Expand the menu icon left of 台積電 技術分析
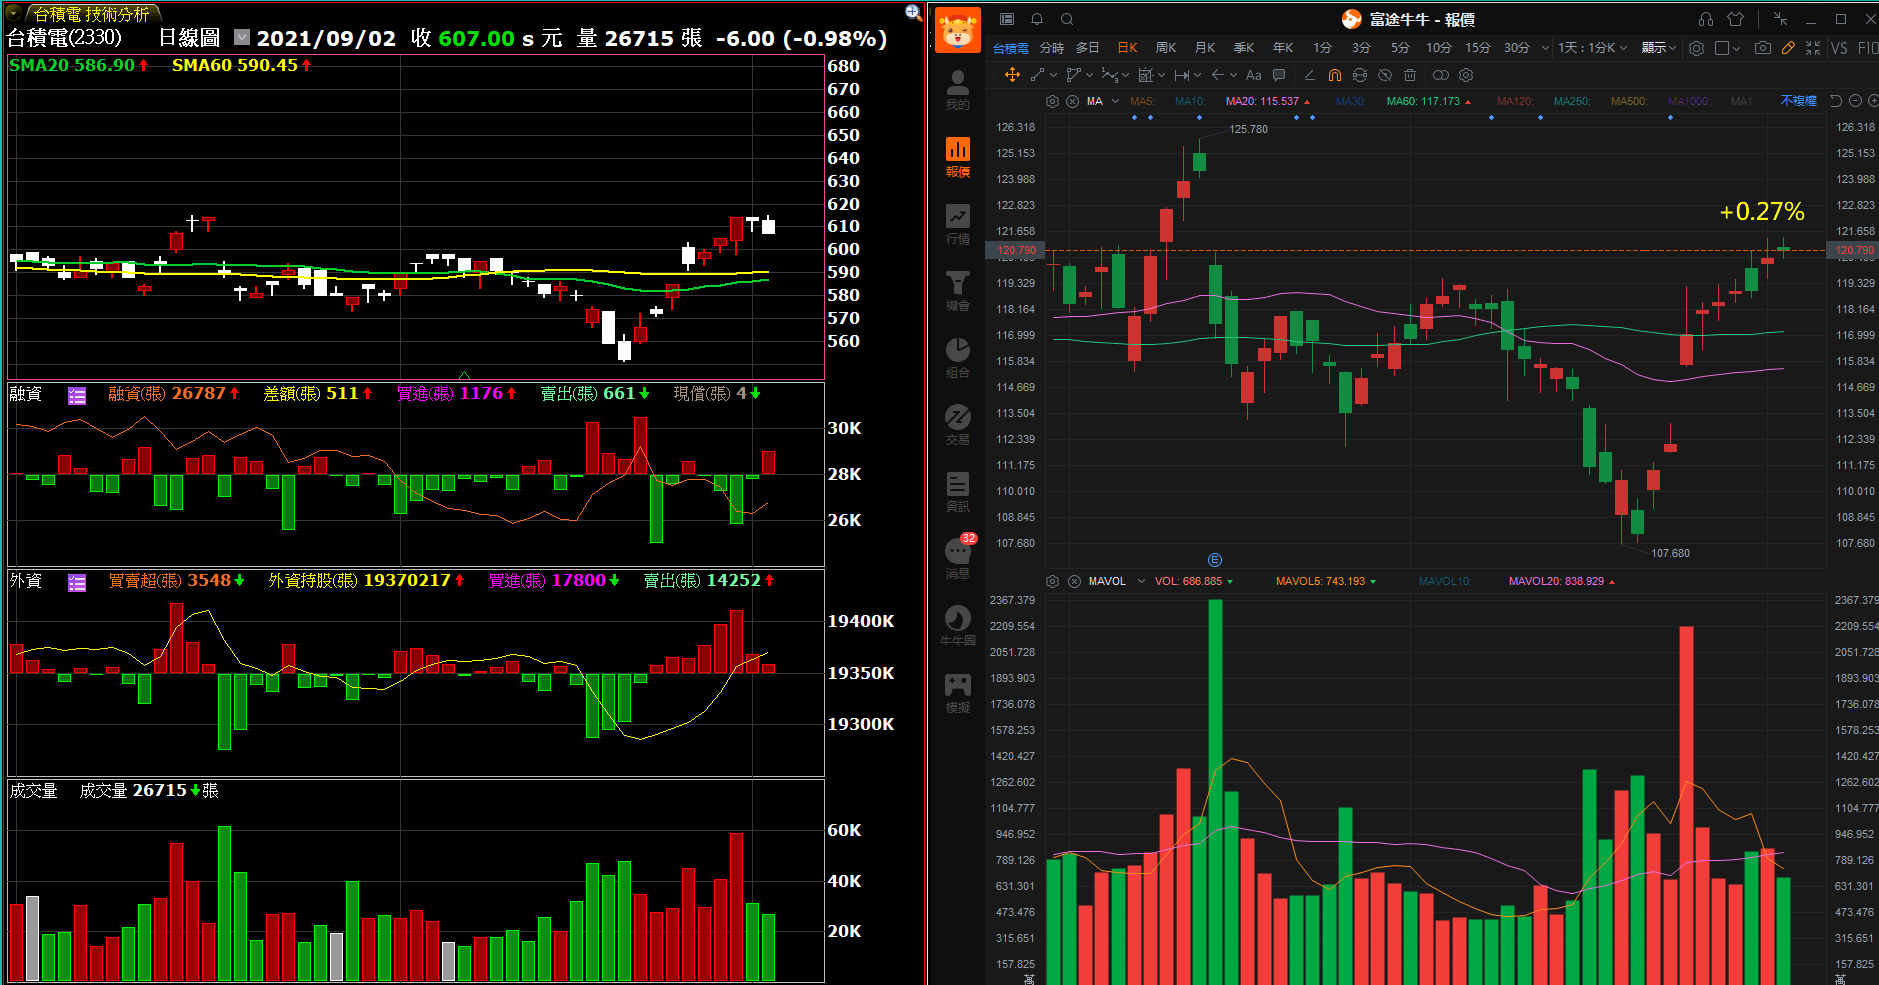This screenshot has height=985, width=1879. (x=14, y=13)
